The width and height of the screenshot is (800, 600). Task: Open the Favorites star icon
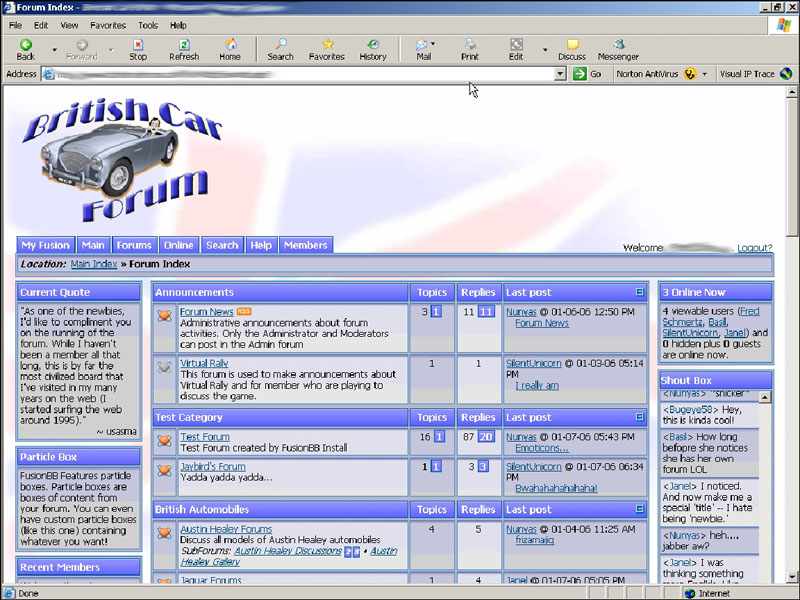326,49
